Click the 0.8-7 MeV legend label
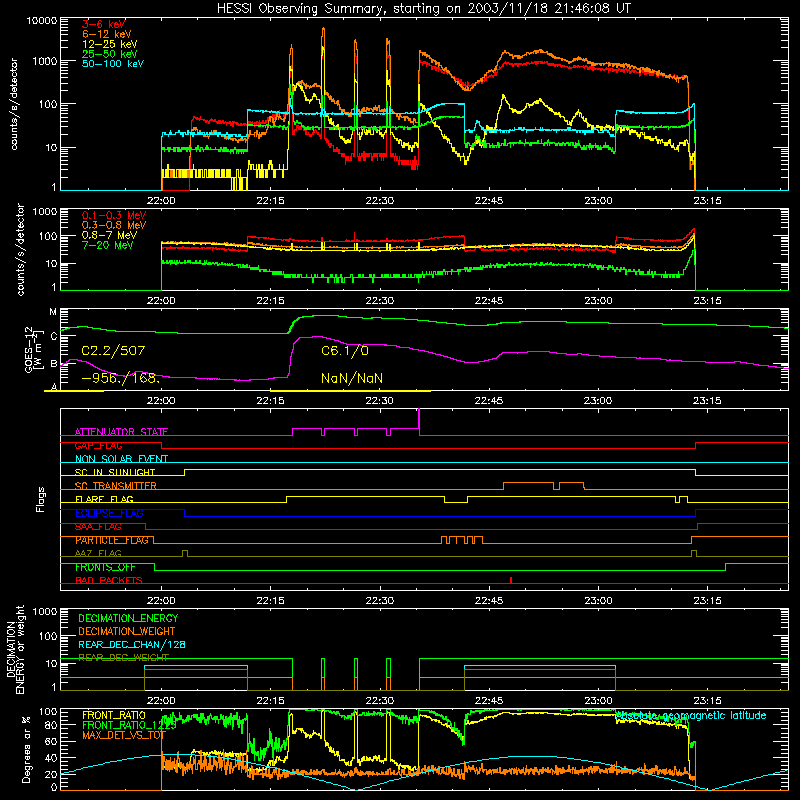This screenshot has width=800, height=800. pos(109,235)
